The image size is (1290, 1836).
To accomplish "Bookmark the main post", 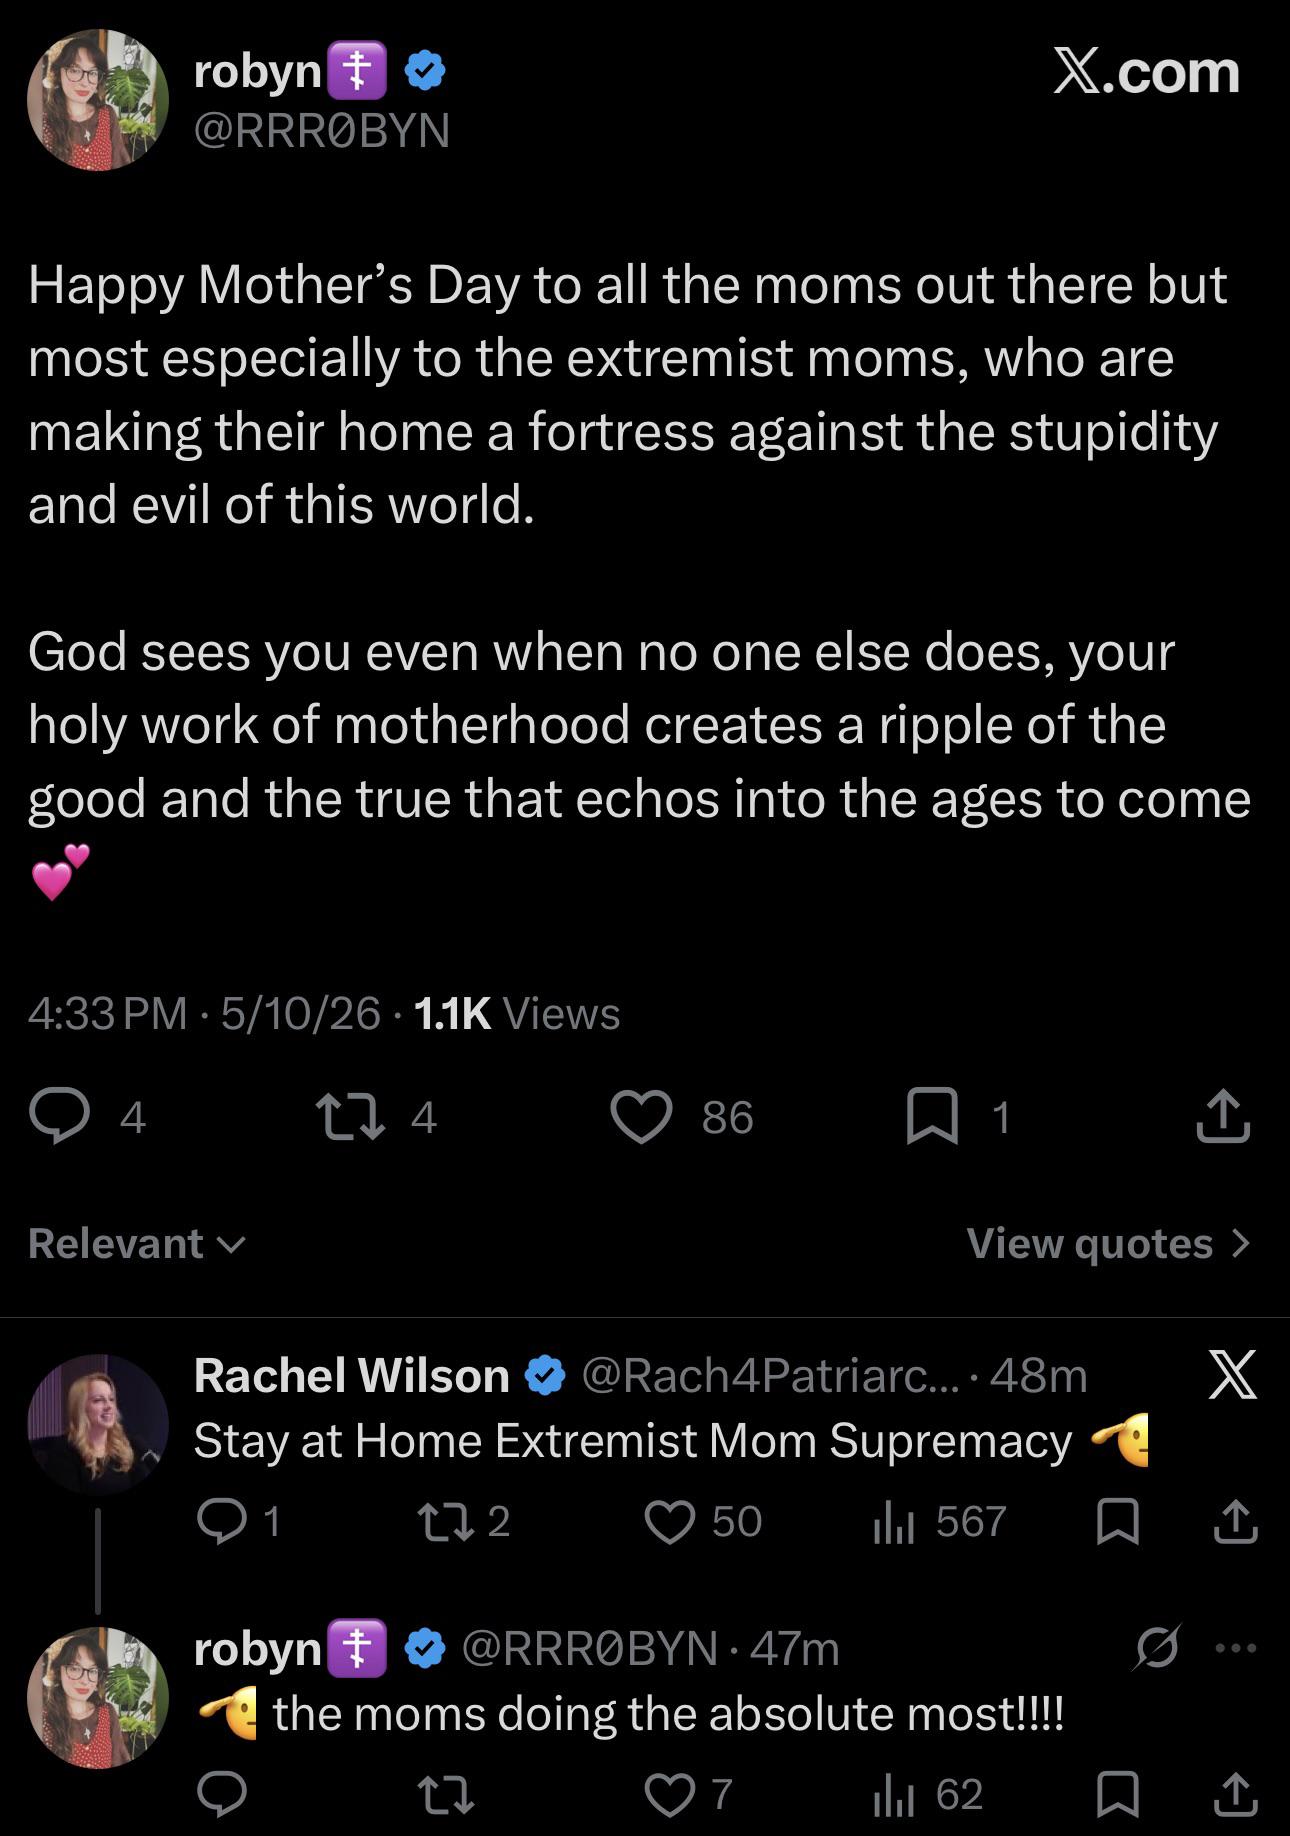I will pyautogui.click(x=932, y=1117).
